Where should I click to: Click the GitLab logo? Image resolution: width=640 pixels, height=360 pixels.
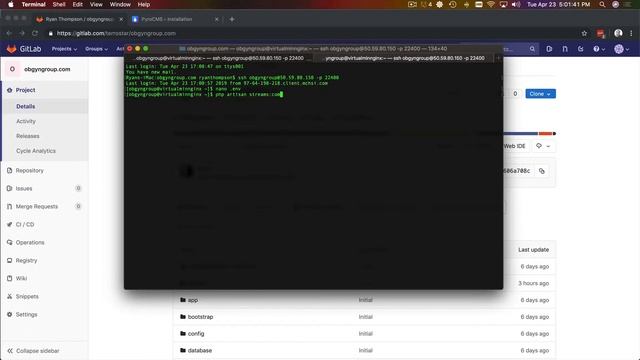click(x=24, y=49)
